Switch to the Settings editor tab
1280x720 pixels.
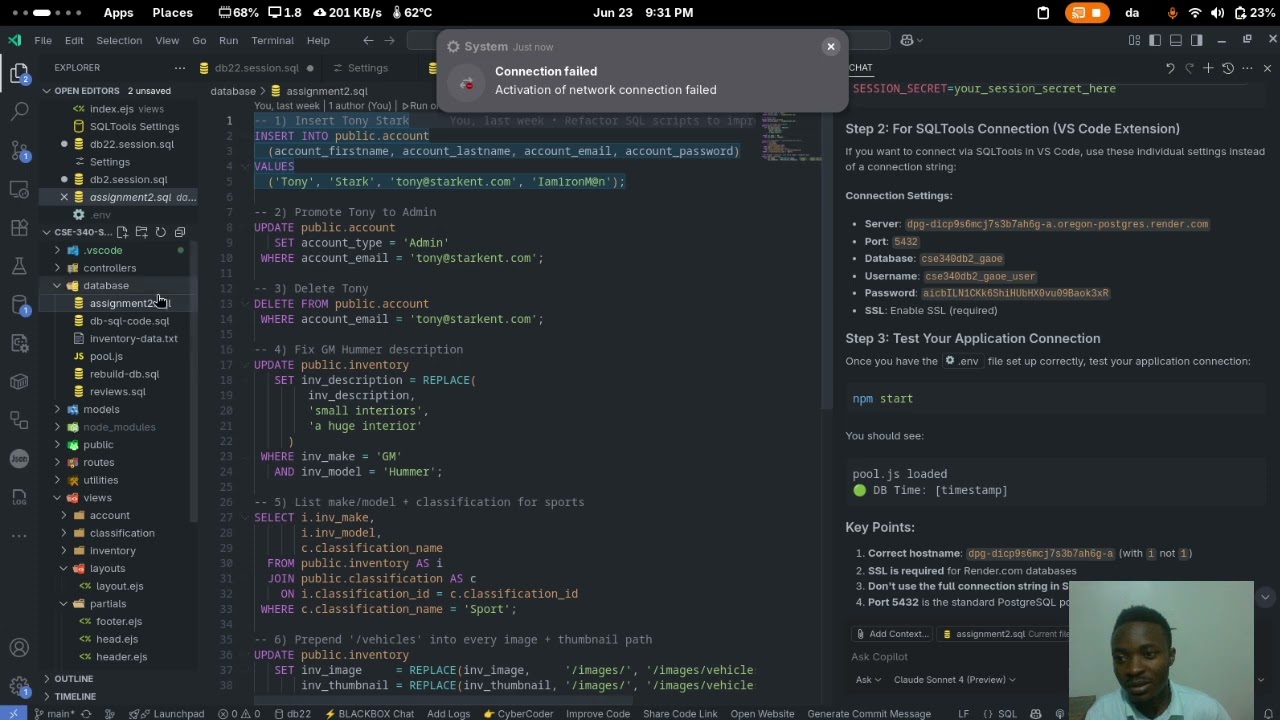pos(368,68)
